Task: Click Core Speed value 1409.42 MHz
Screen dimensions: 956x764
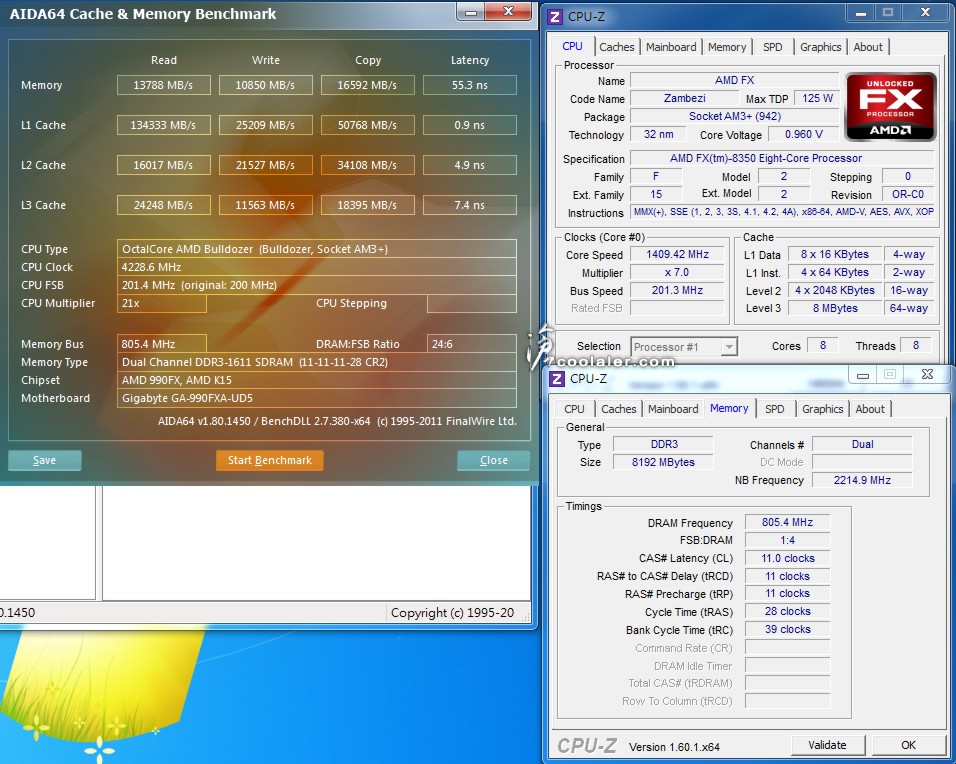Action: (x=677, y=254)
